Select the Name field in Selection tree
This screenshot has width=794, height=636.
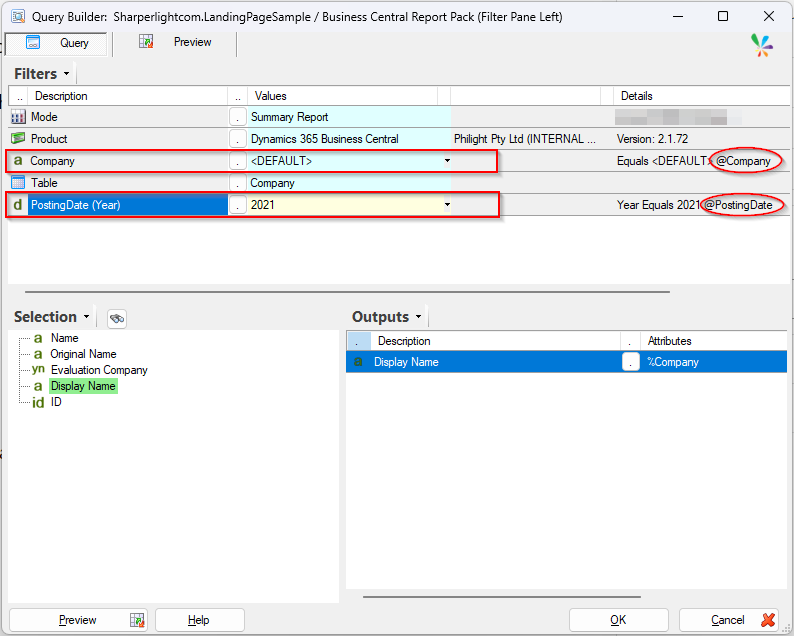tap(65, 338)
